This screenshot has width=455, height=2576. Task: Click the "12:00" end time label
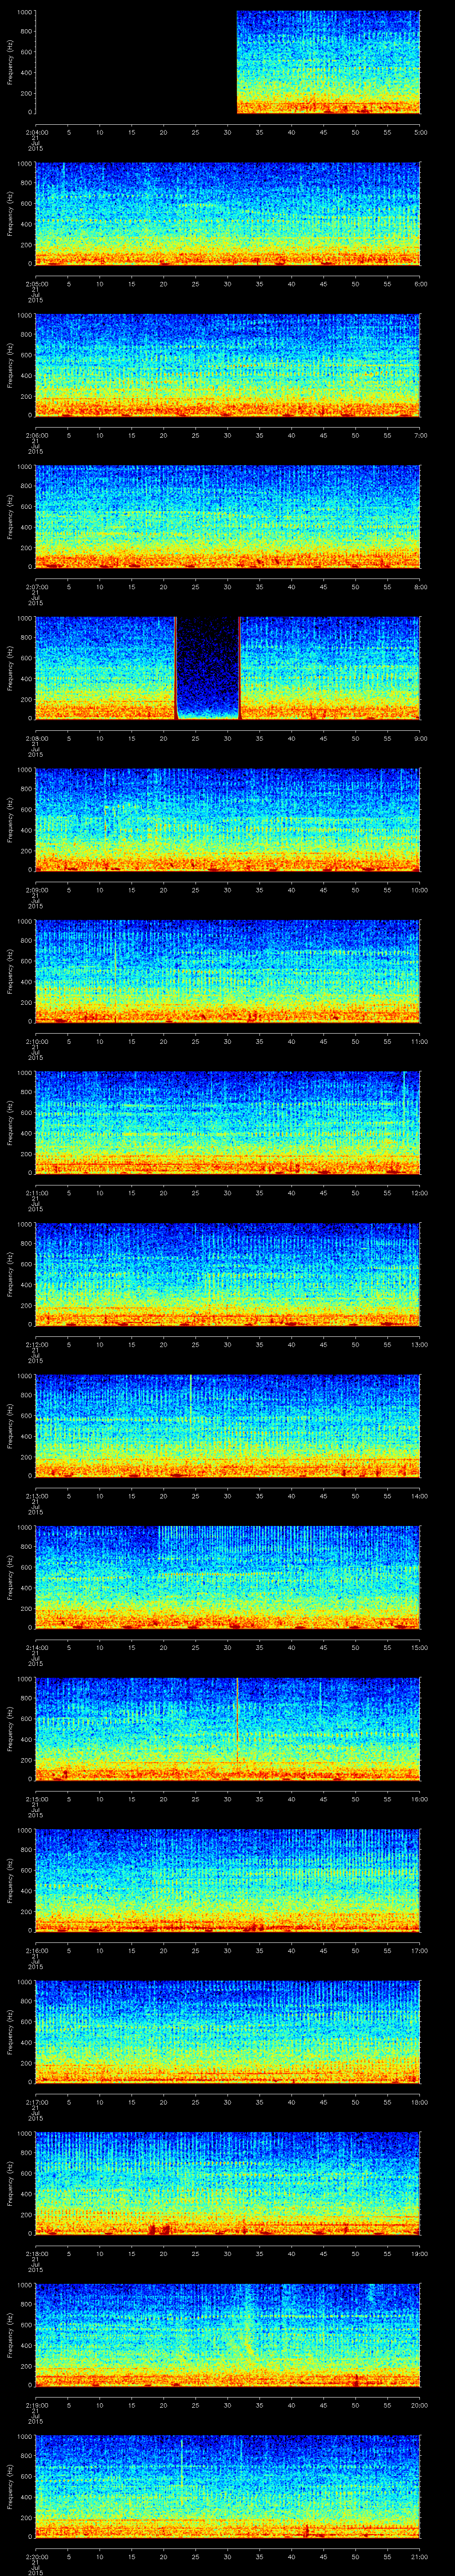click(x=420, y=1192)
